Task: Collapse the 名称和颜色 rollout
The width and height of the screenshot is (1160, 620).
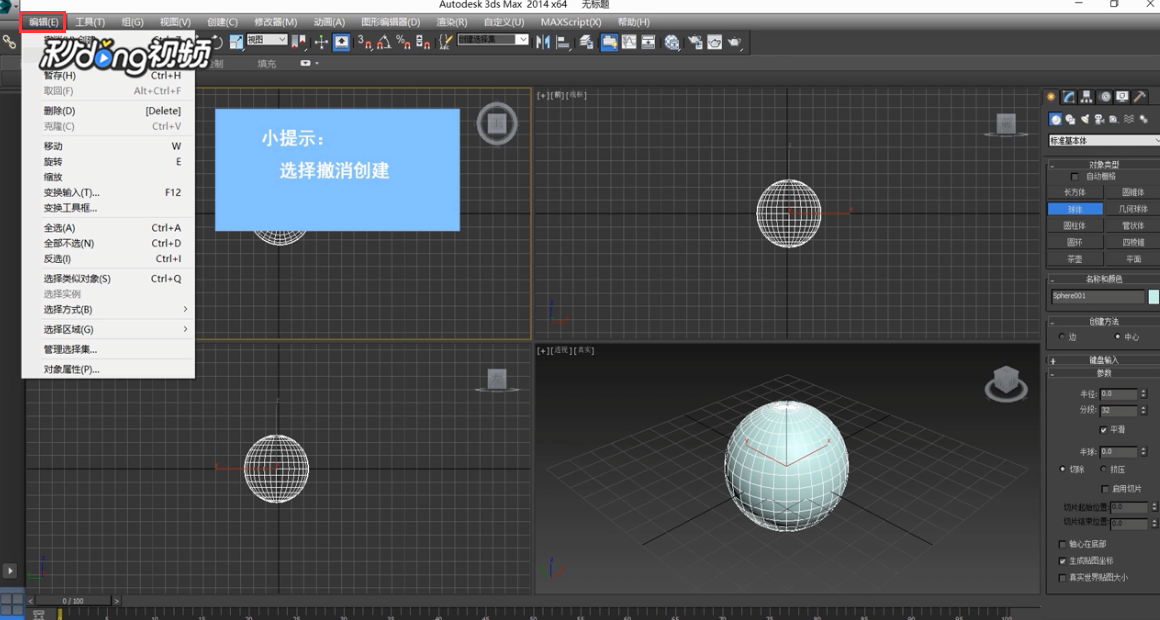Action: (1103, 279)
